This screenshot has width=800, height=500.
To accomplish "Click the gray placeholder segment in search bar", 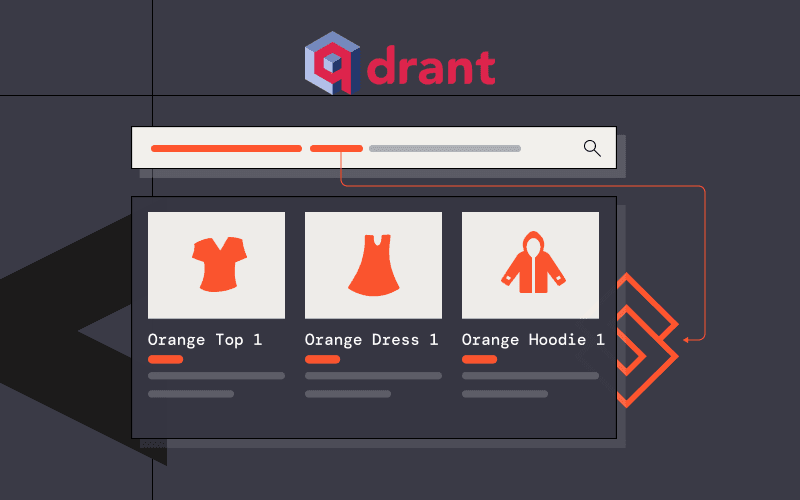I will (444, 148).
